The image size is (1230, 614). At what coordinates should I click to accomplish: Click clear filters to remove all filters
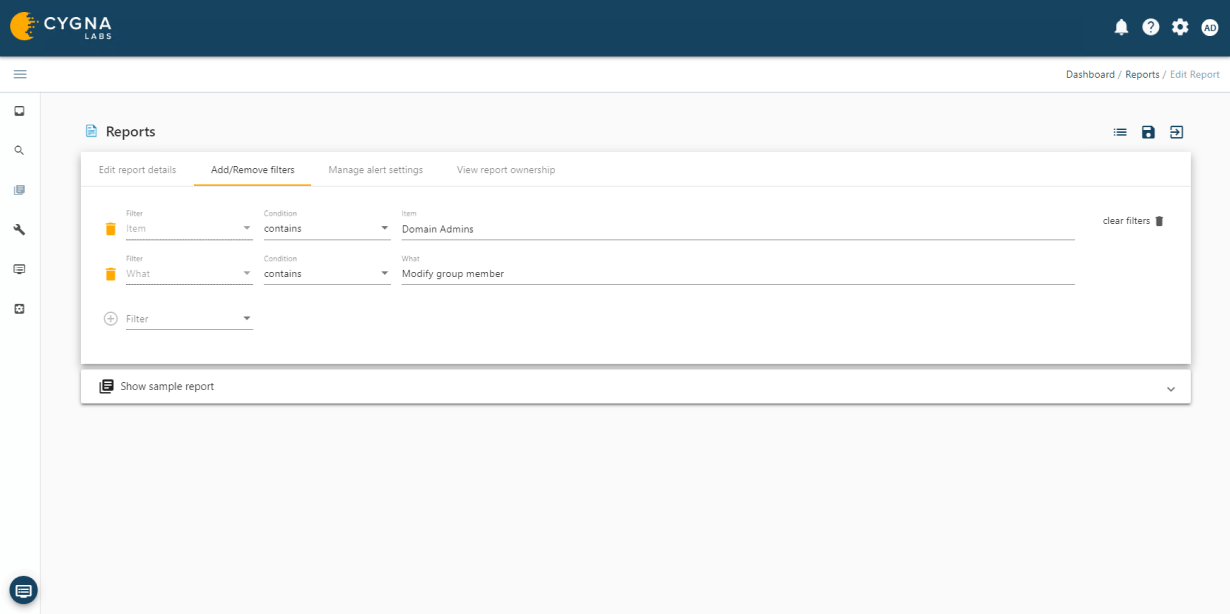pos(1125,220)
